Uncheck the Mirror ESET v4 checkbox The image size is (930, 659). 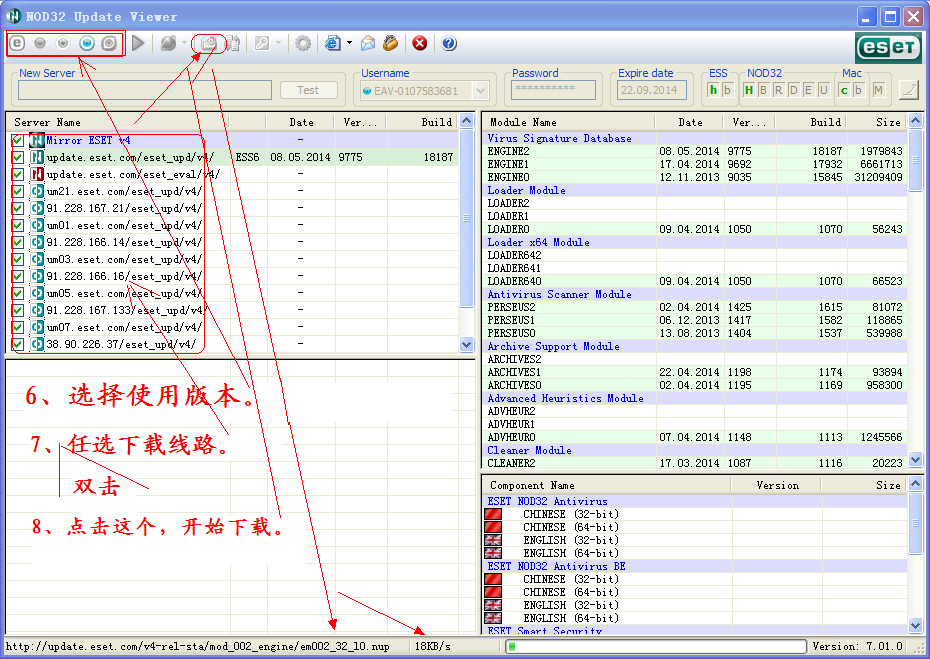[x=18, y=141]
